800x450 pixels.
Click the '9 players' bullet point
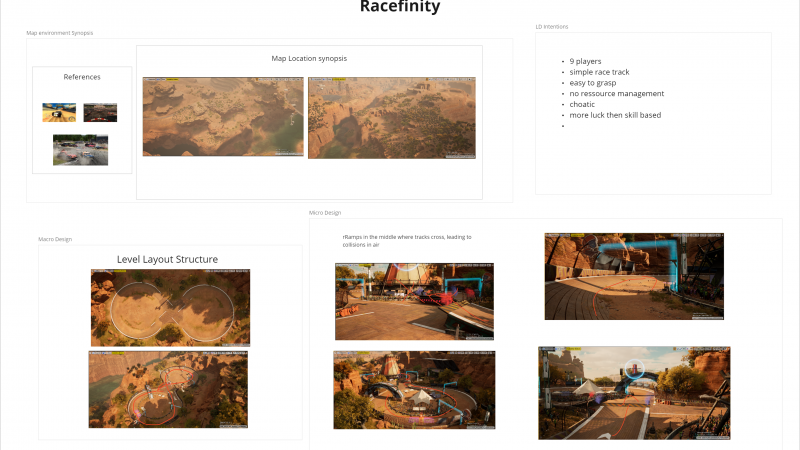click(x=586, y=62)
